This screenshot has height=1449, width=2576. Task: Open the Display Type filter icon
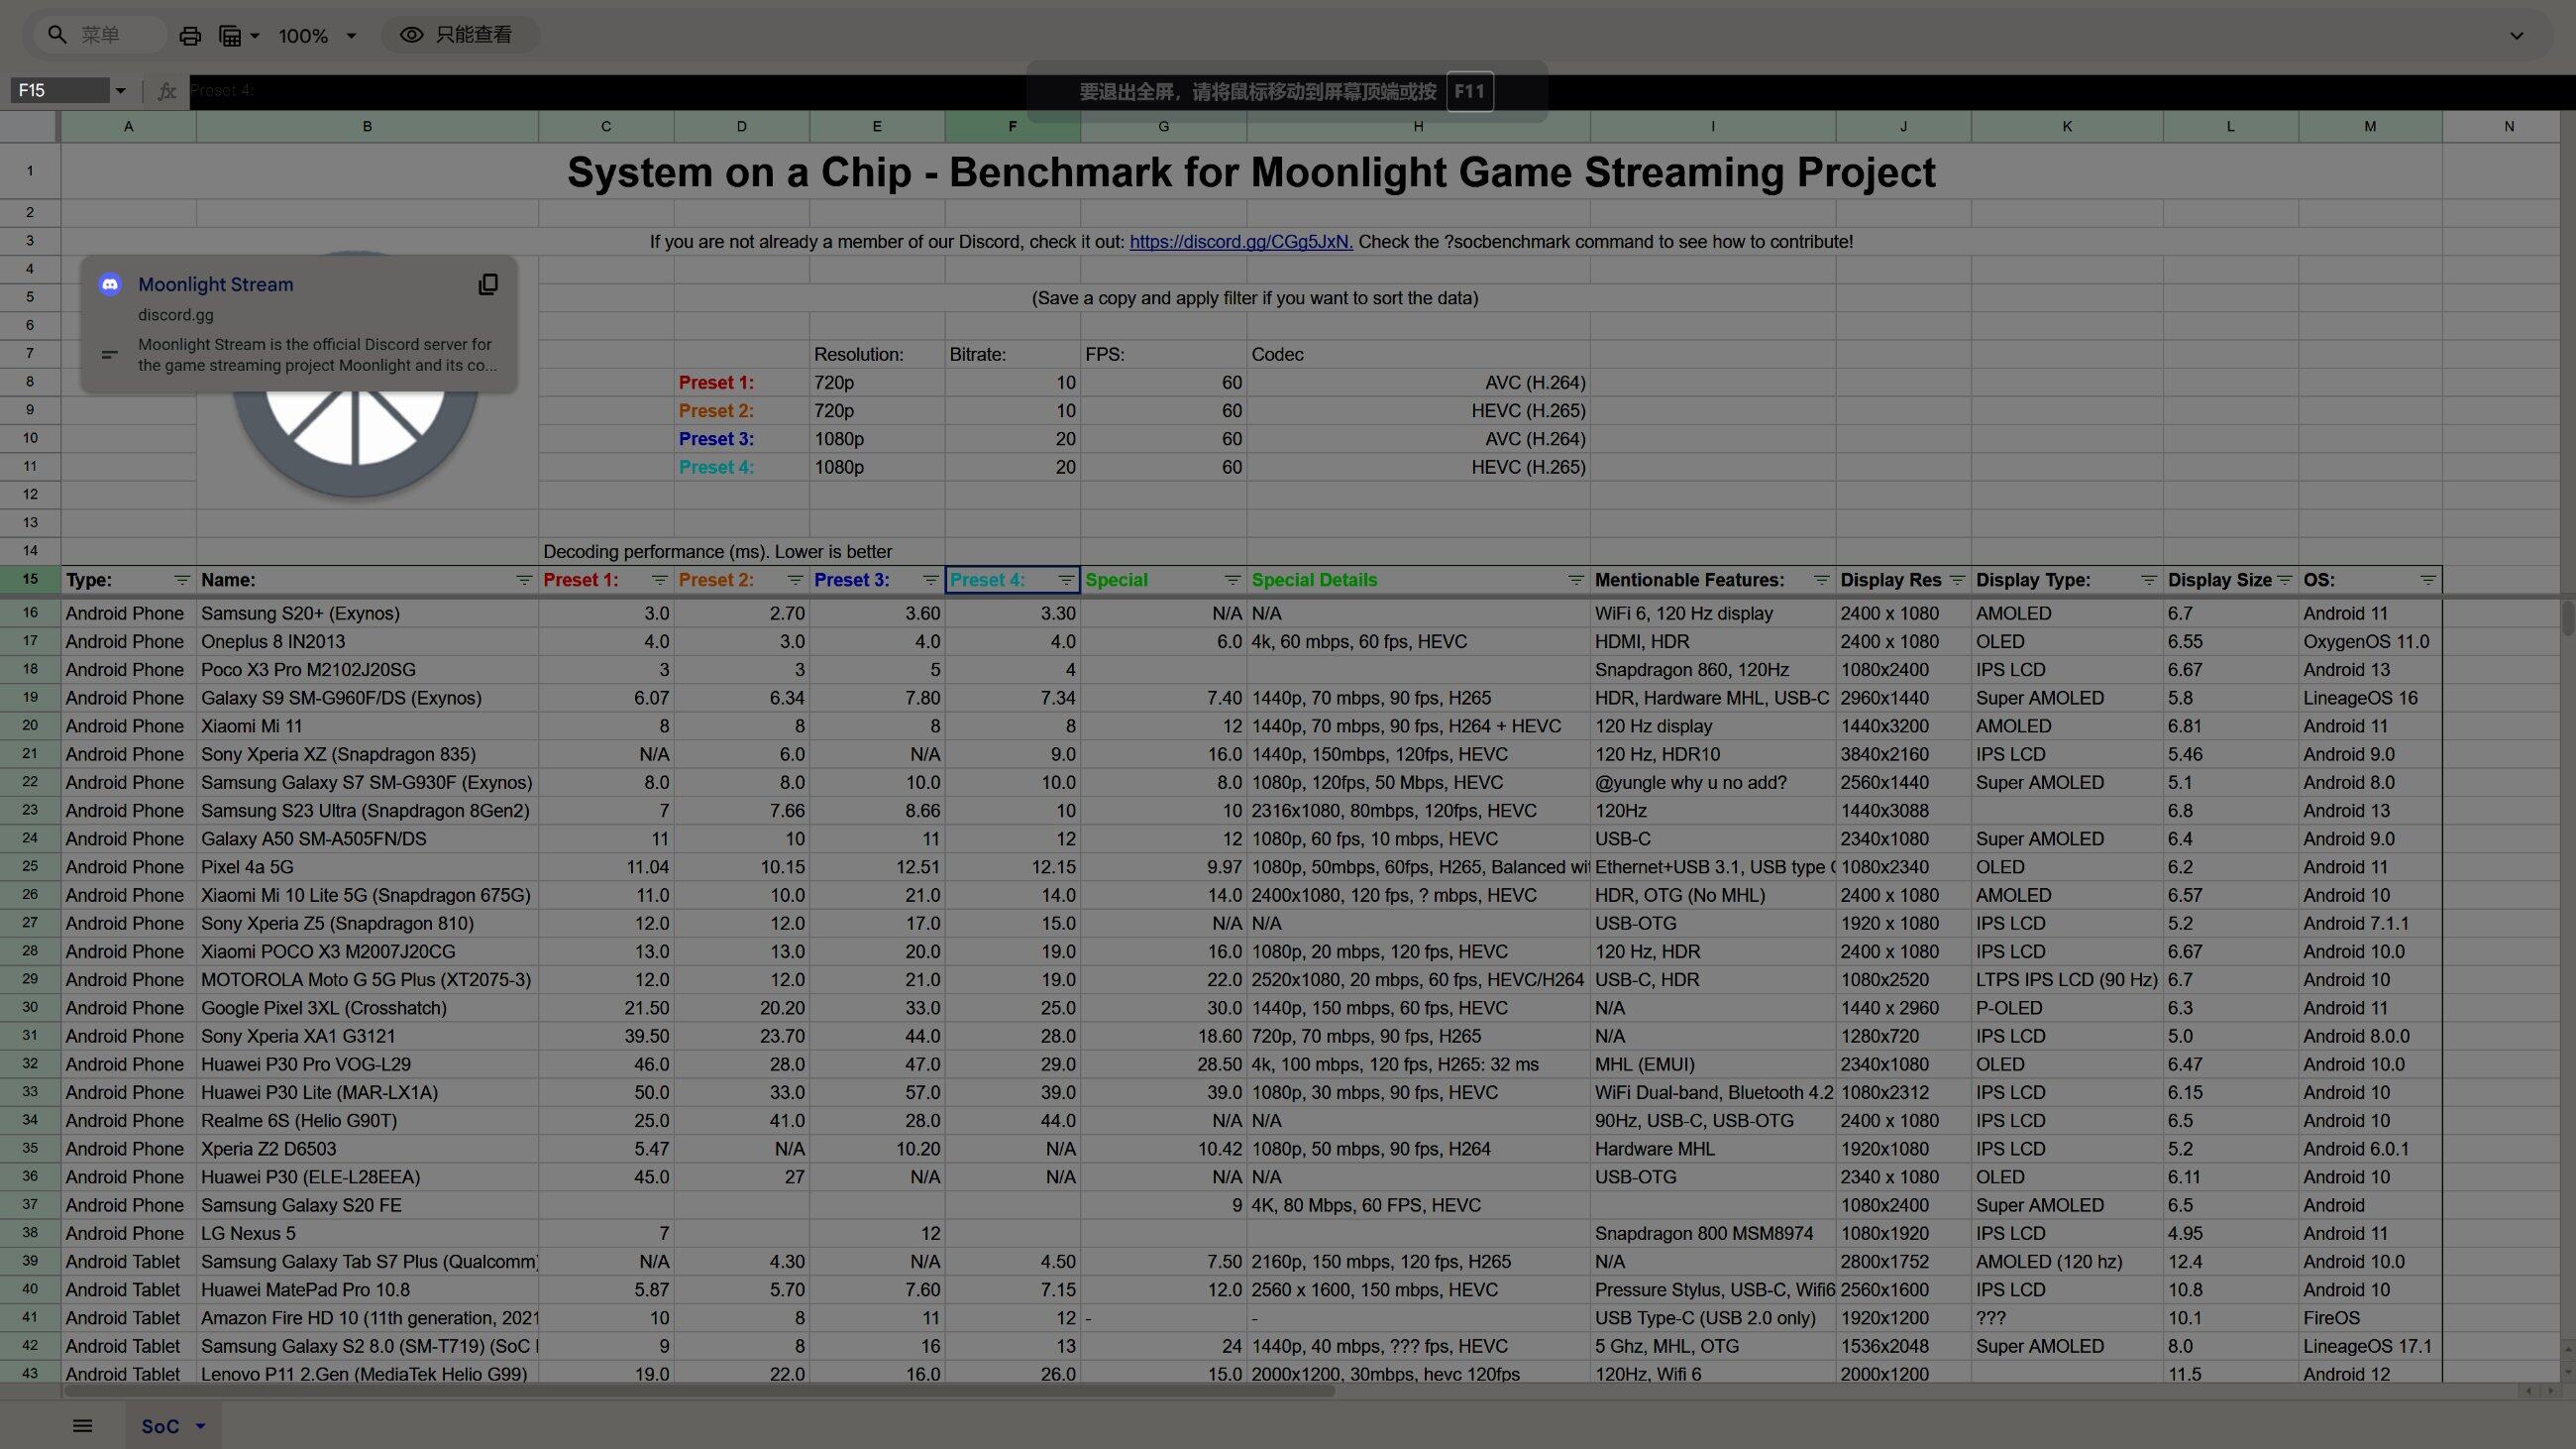coord(2148,580)
